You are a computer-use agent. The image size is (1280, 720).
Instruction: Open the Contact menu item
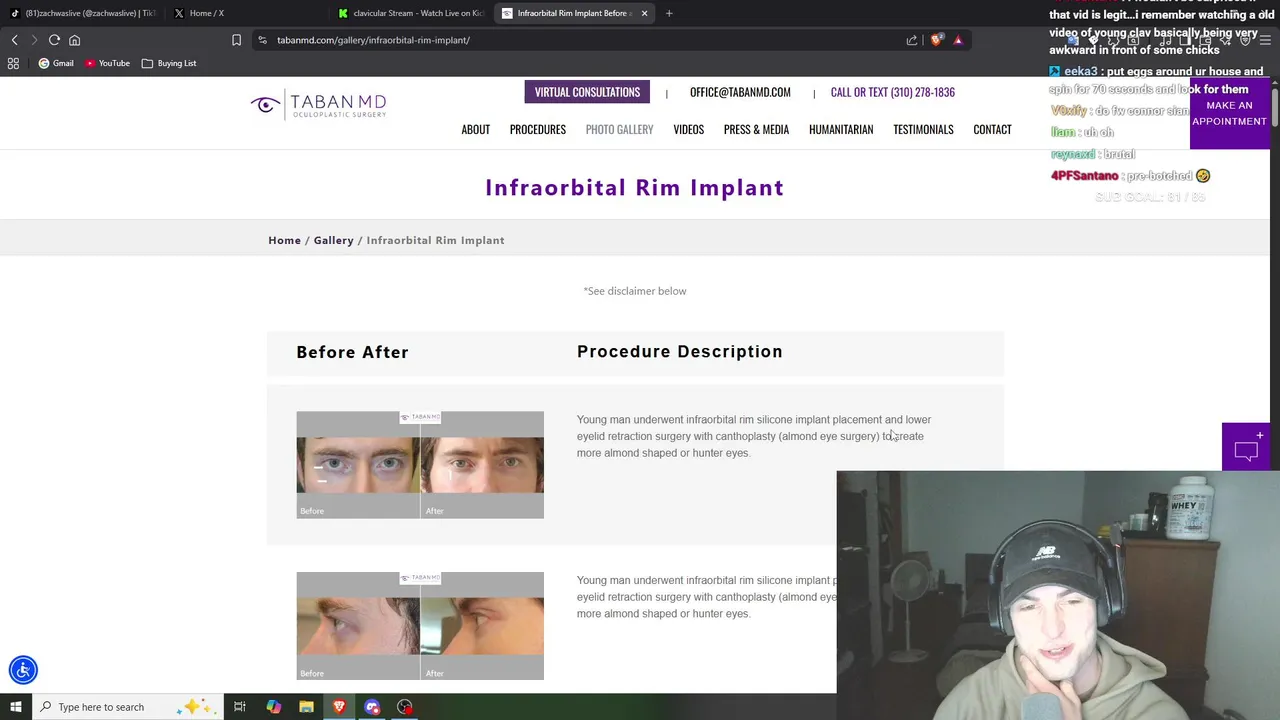point(992,129)
